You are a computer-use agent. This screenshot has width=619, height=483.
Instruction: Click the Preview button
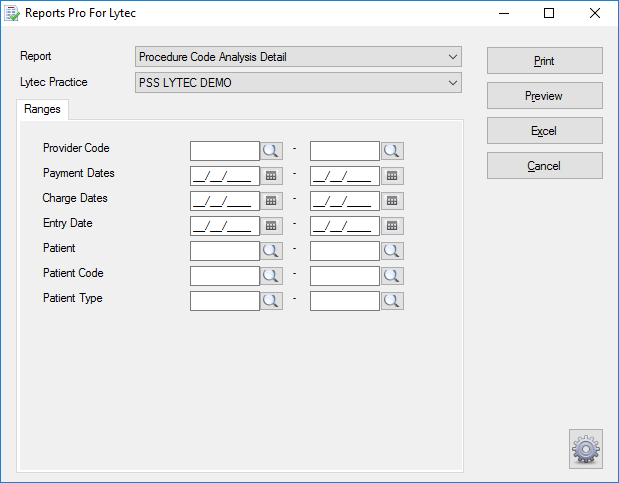tap(545, 96)
